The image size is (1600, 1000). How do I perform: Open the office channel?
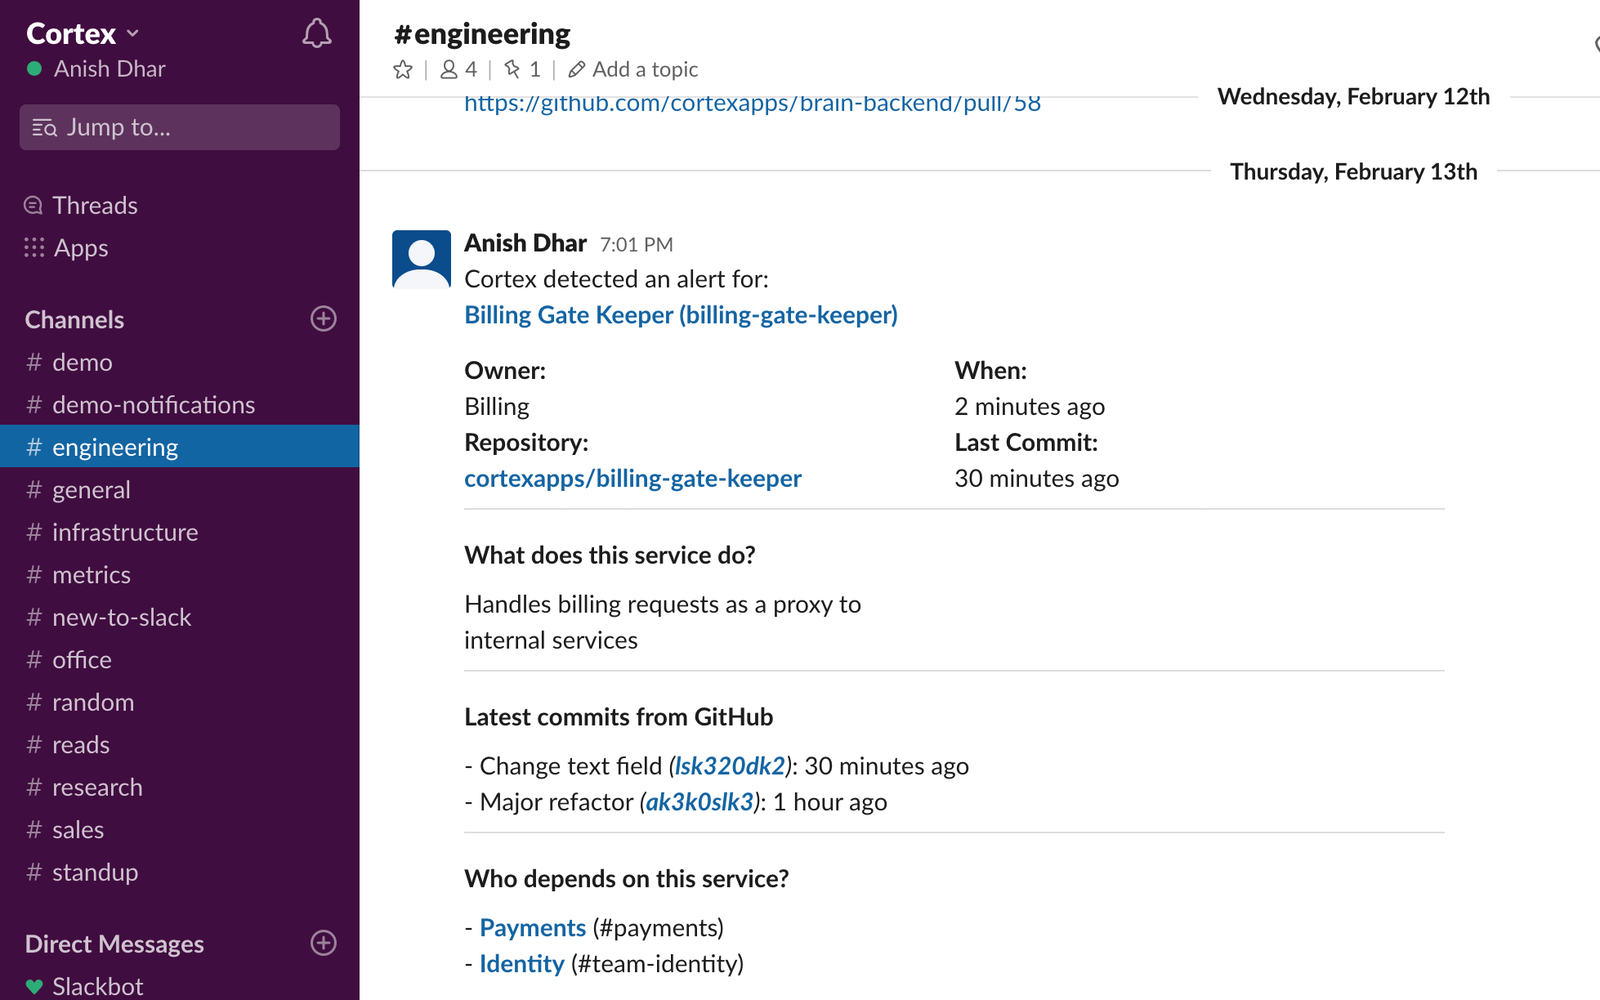pos(180,659)
